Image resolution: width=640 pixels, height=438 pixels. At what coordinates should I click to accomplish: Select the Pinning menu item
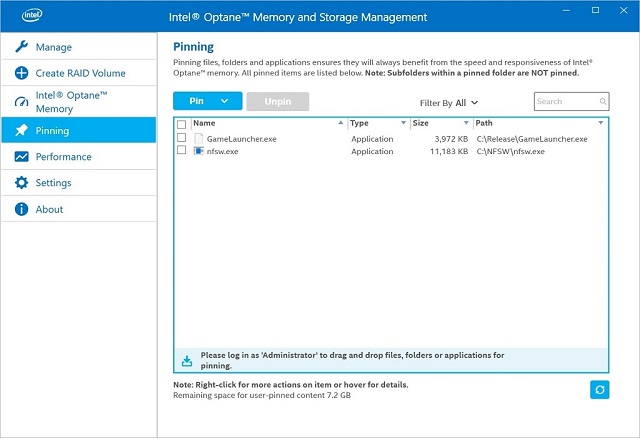79,130
